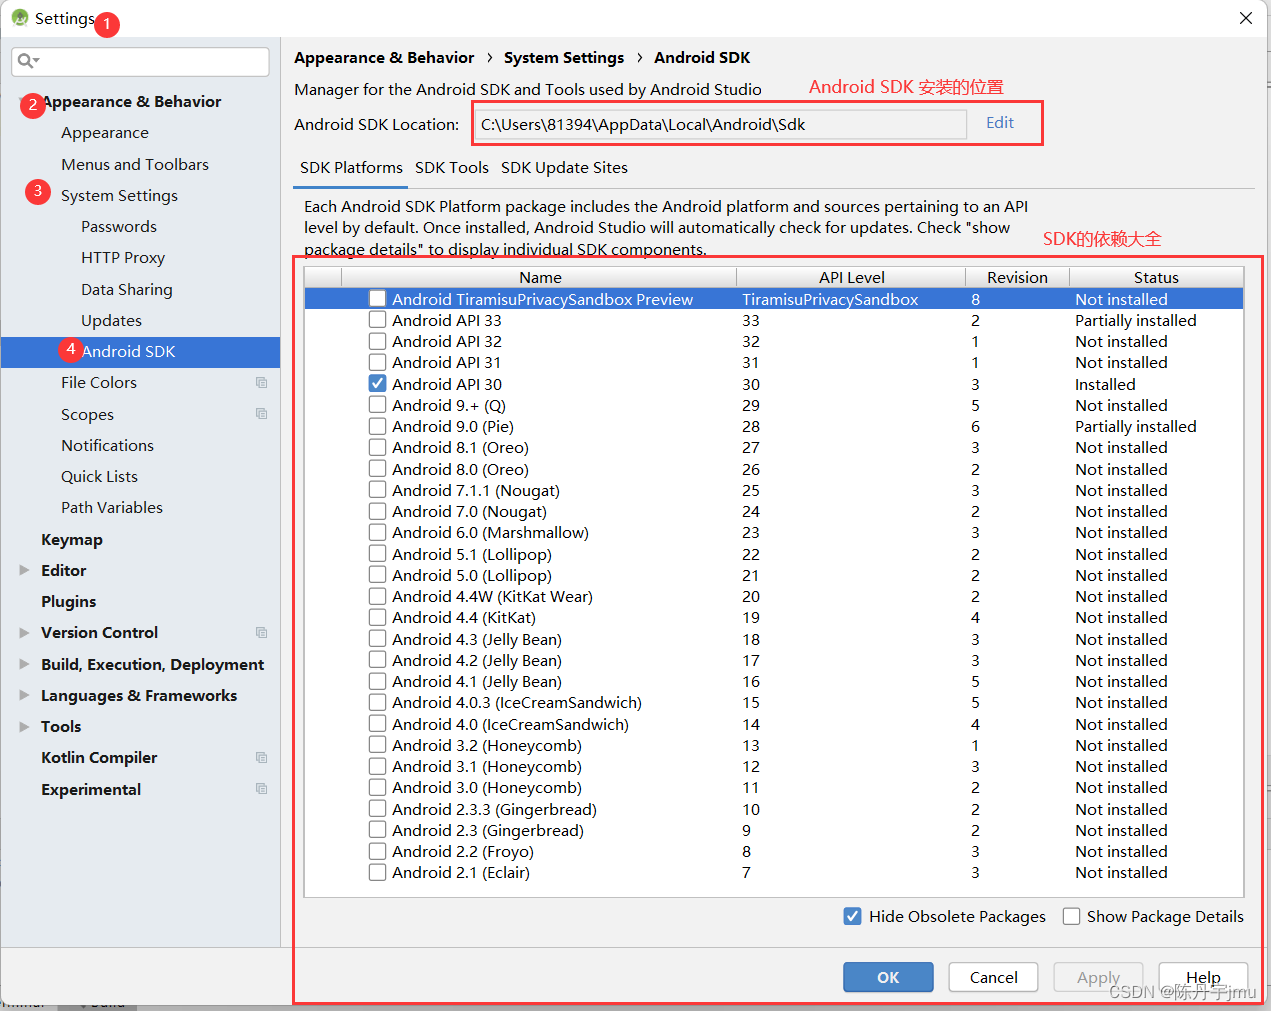Disable Hide Obsolete Packages option
This screenshot has width=1271, height=1011.
852,916
